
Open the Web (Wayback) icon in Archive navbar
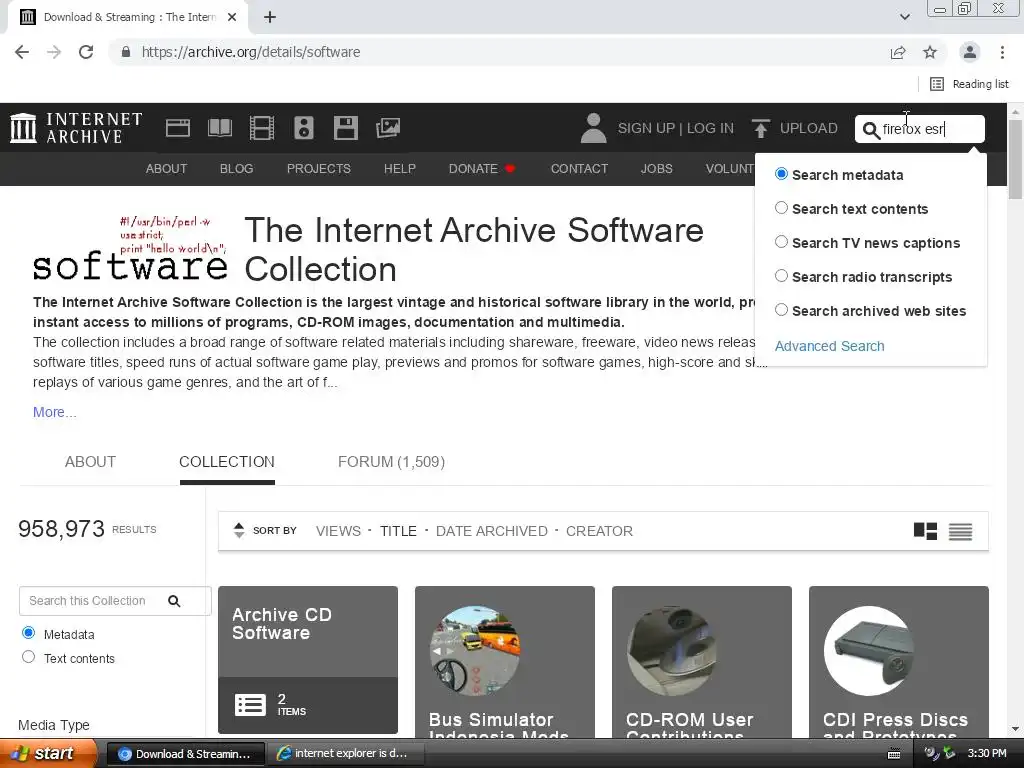[x=178, y=128]
